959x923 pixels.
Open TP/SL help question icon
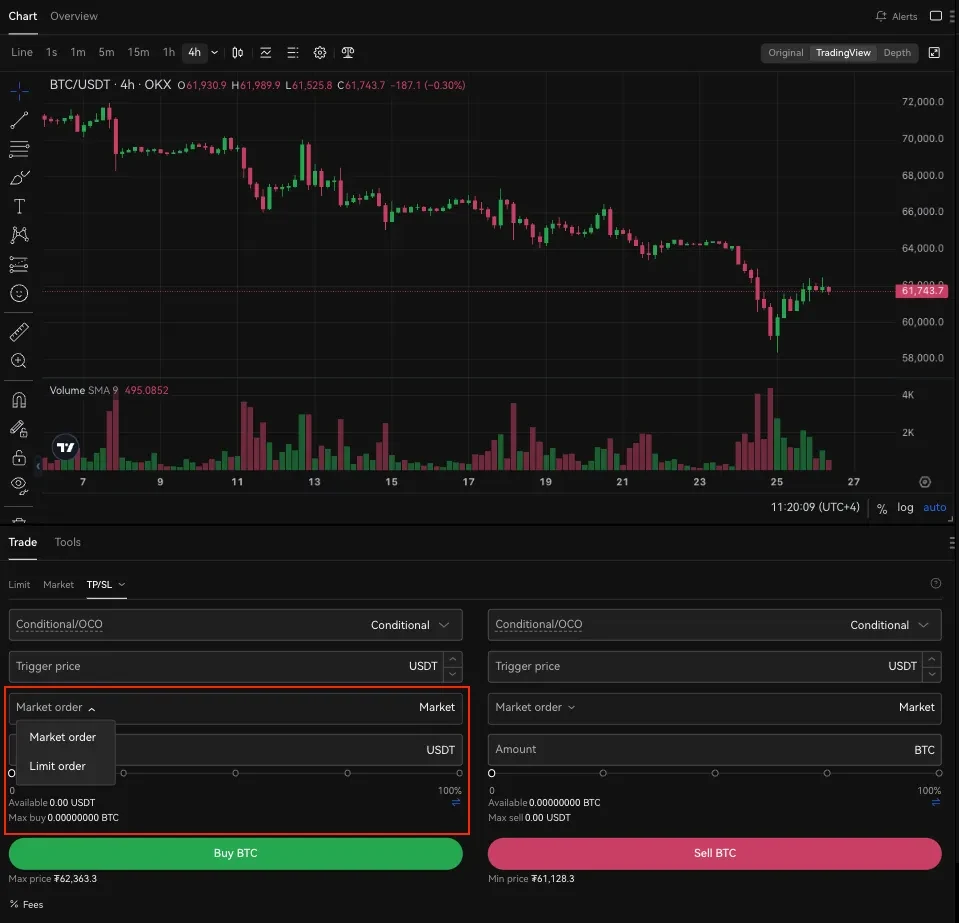936,584
